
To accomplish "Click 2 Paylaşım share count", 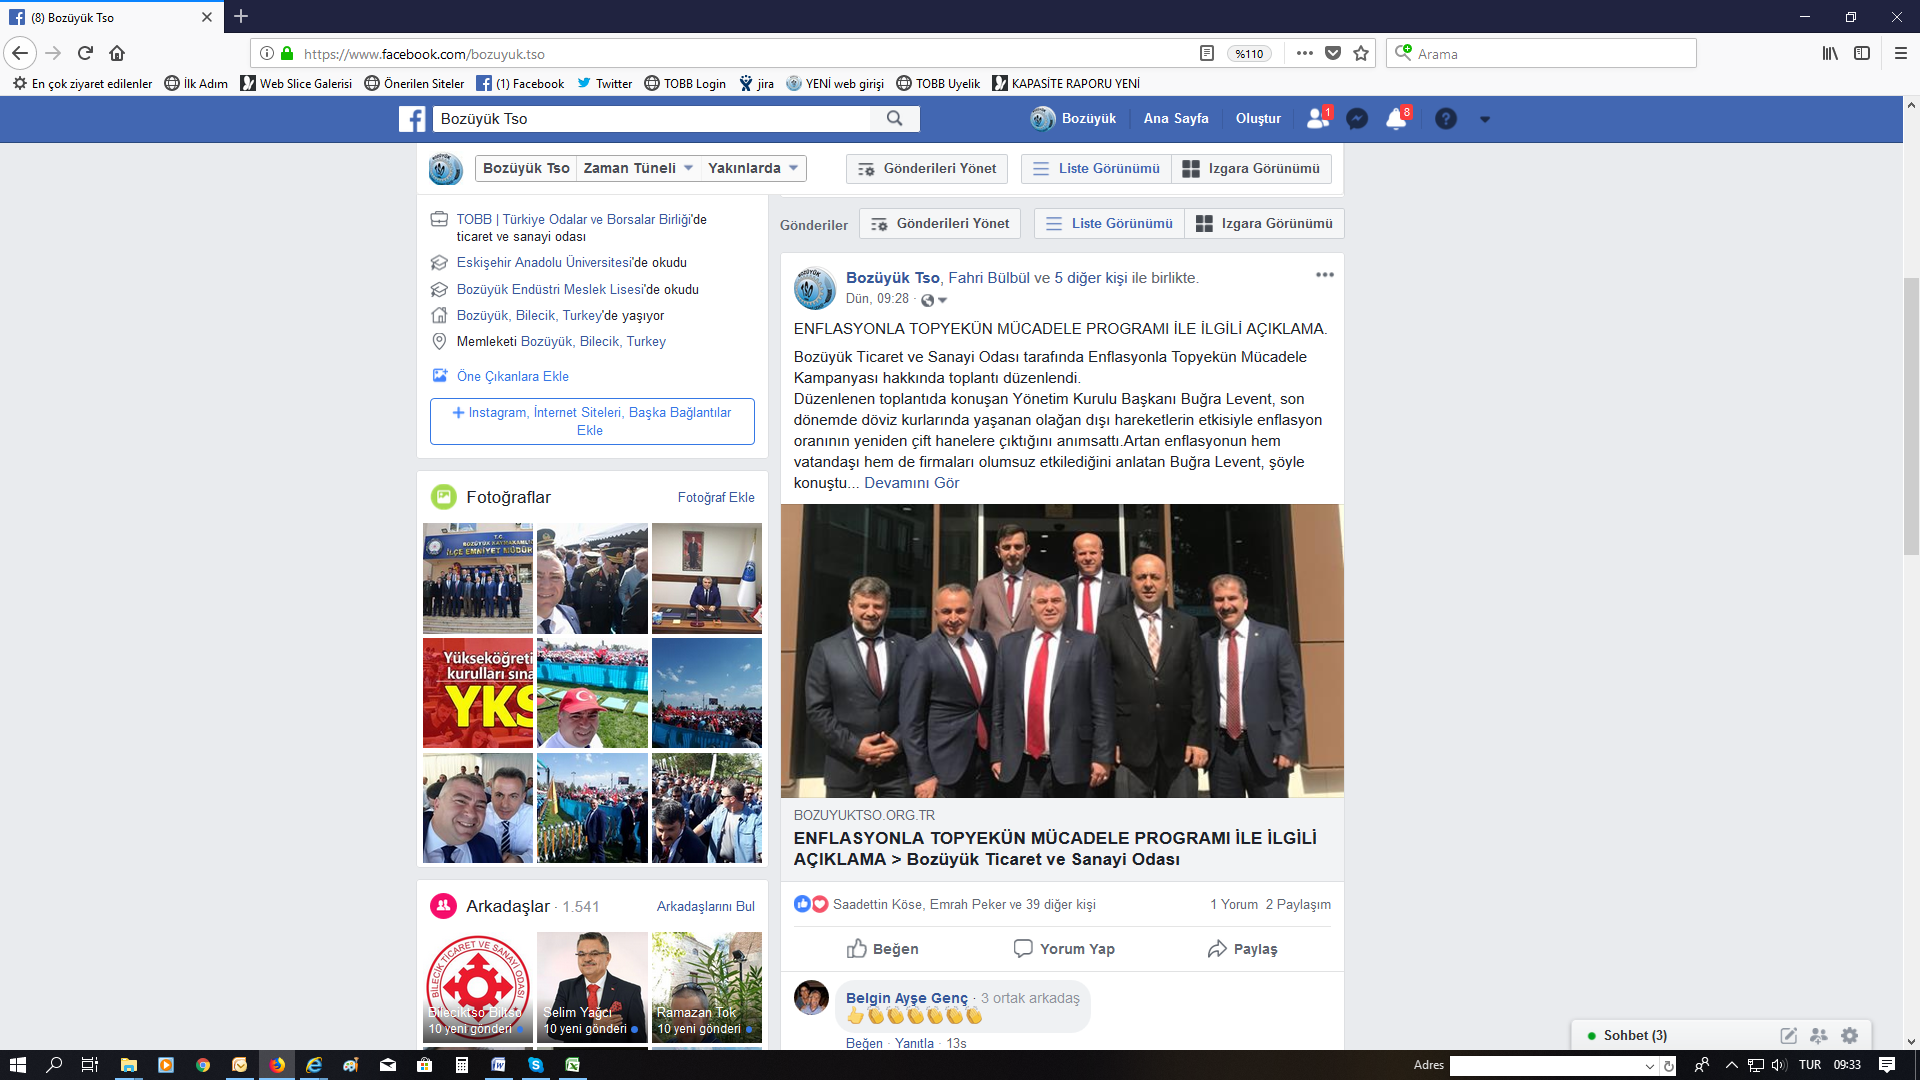I will tap(1298, 904).
